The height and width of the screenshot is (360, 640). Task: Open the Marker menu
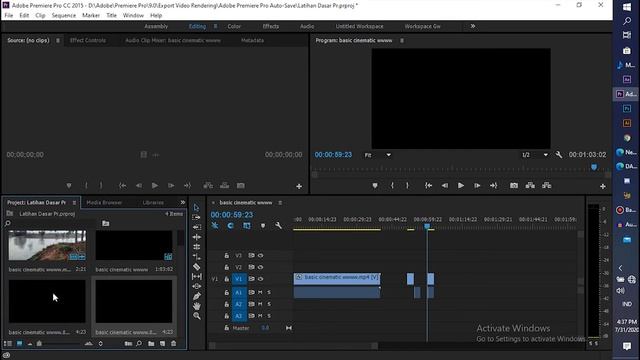tap(91, 15)
